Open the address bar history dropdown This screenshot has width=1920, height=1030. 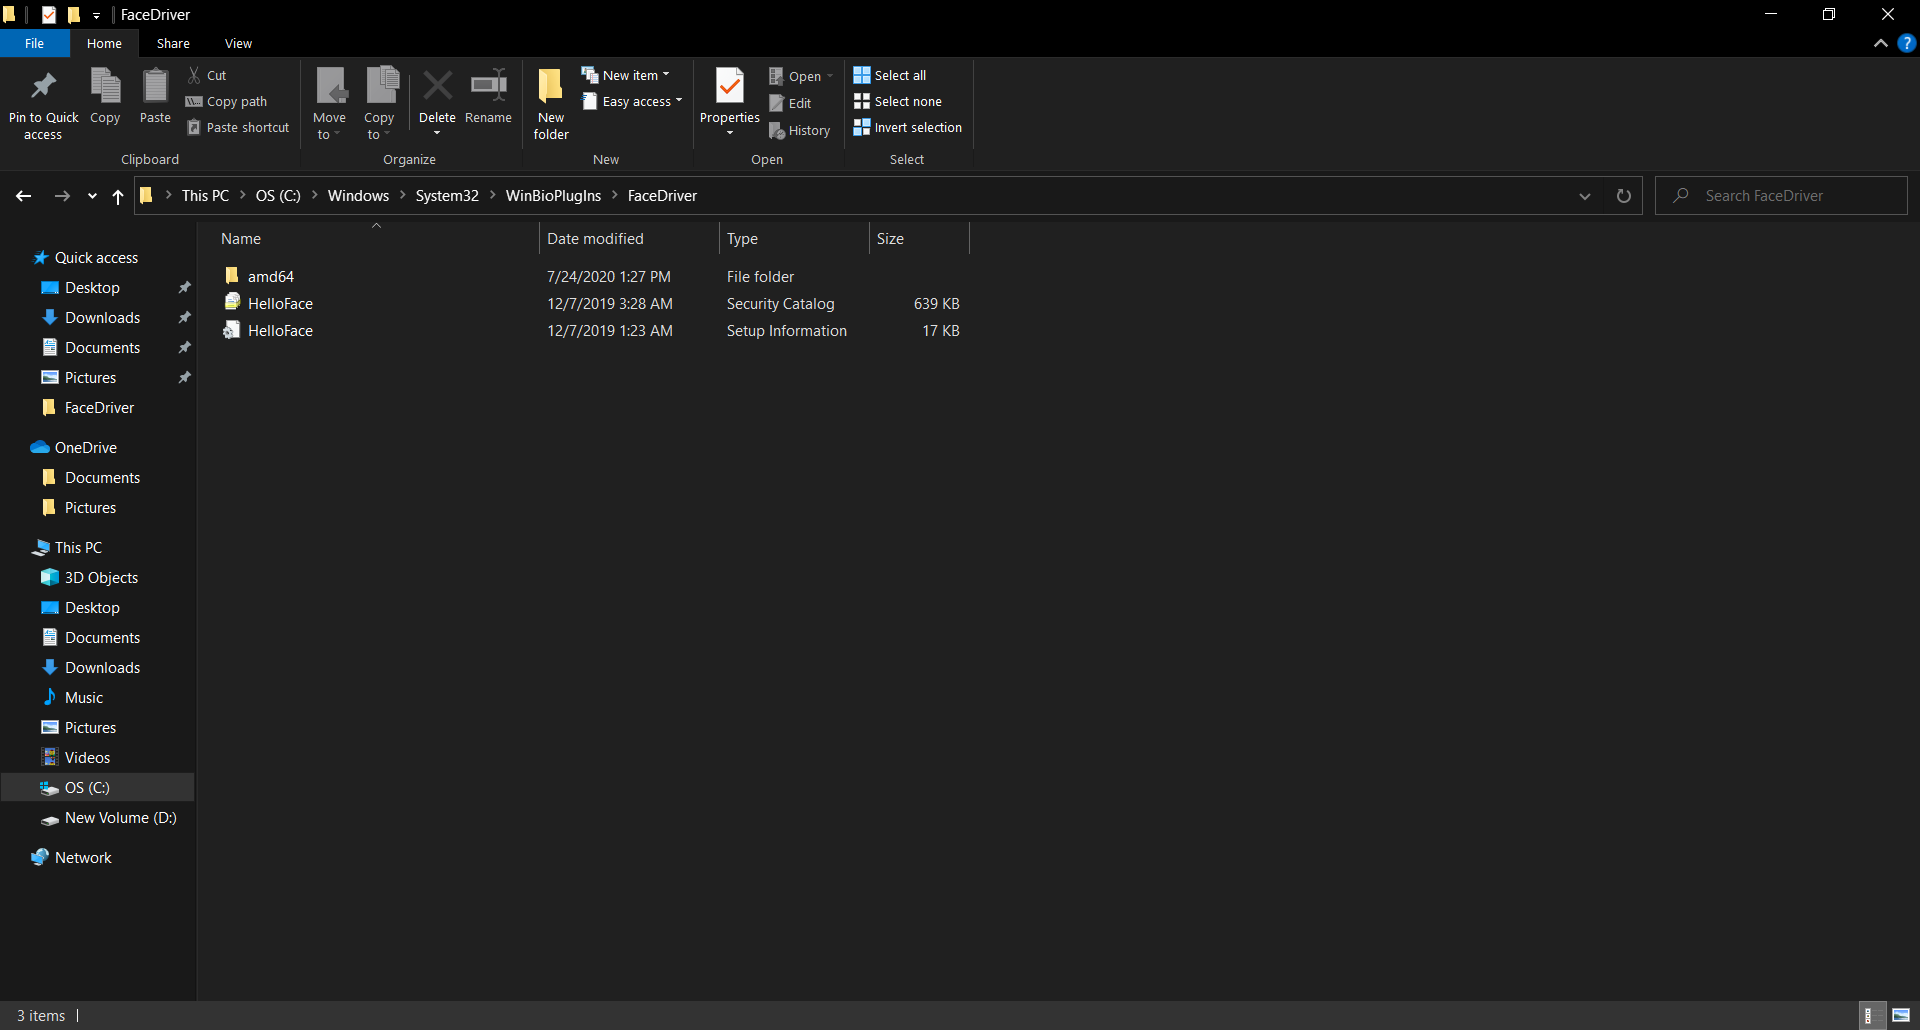click(x=1585, y=196)
